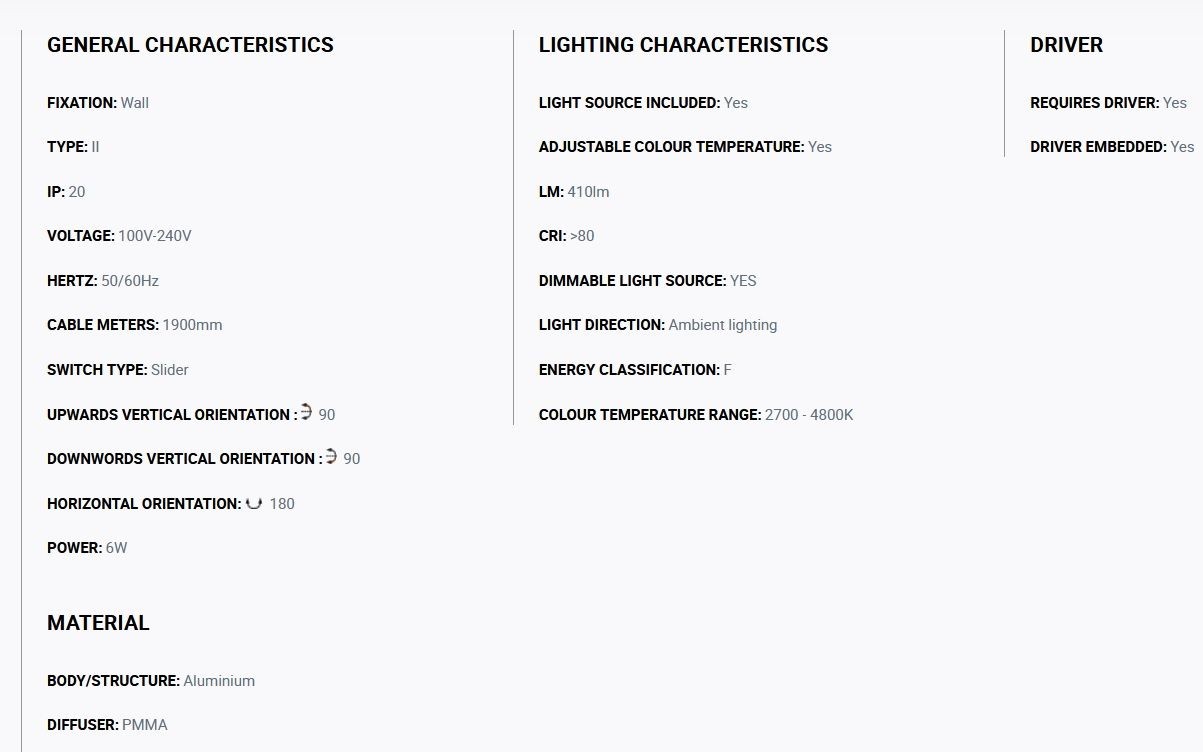Select the Lighting Characteristics heading
The width and height of the screenshot is (1203, 752).
coord(683,45)
